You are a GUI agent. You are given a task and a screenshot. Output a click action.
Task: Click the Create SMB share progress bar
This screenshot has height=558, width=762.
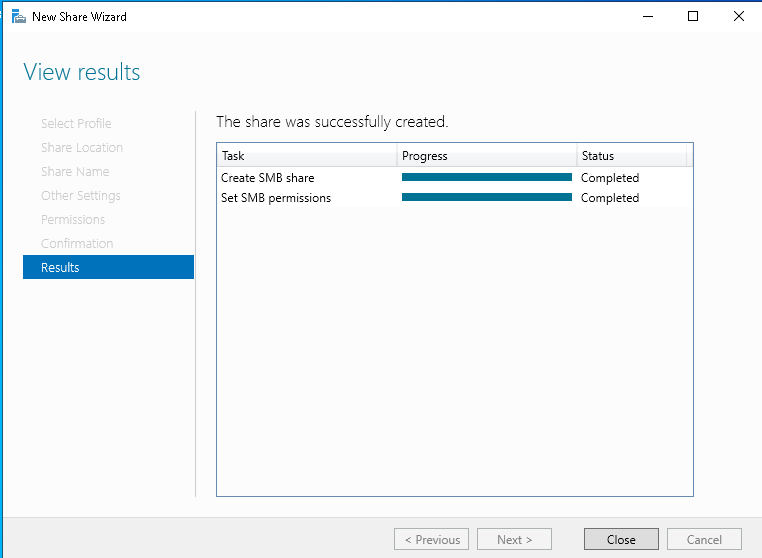pyautogui.click(x=487, y=177)
